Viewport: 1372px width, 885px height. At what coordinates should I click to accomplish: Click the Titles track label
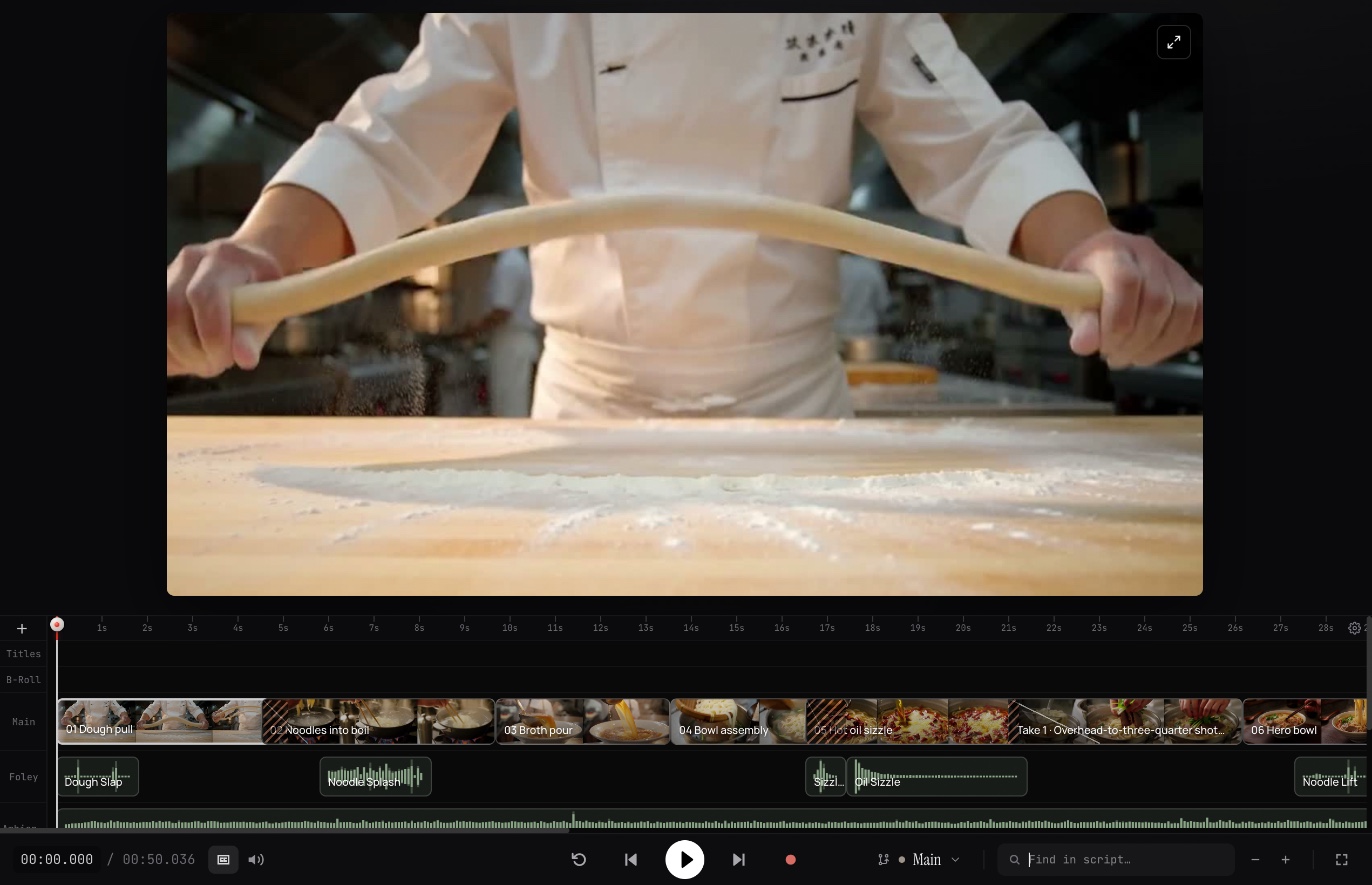(x=24, y=654)
